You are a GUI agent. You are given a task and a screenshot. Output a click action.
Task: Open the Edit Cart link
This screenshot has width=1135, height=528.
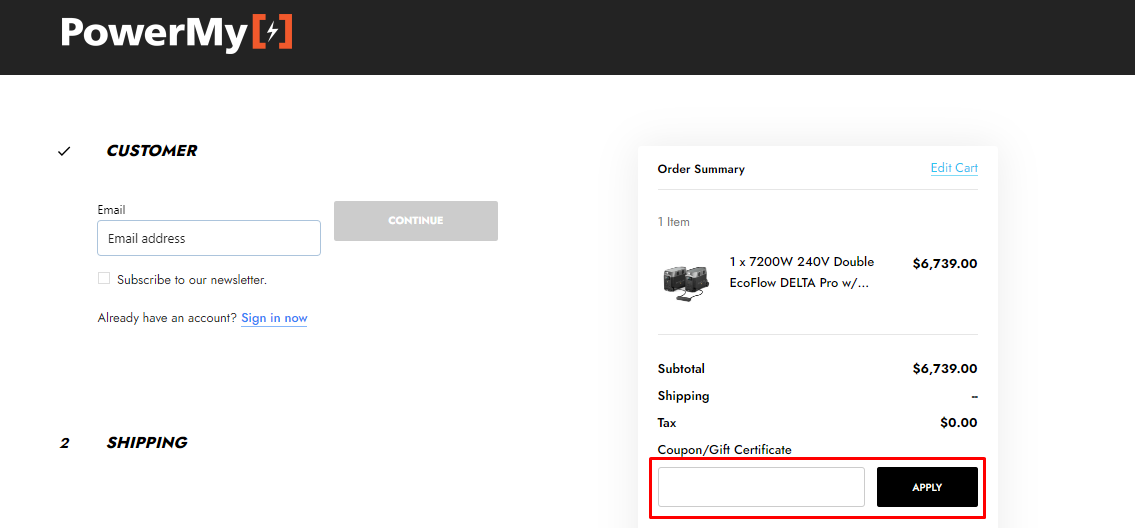pos(954,168)
